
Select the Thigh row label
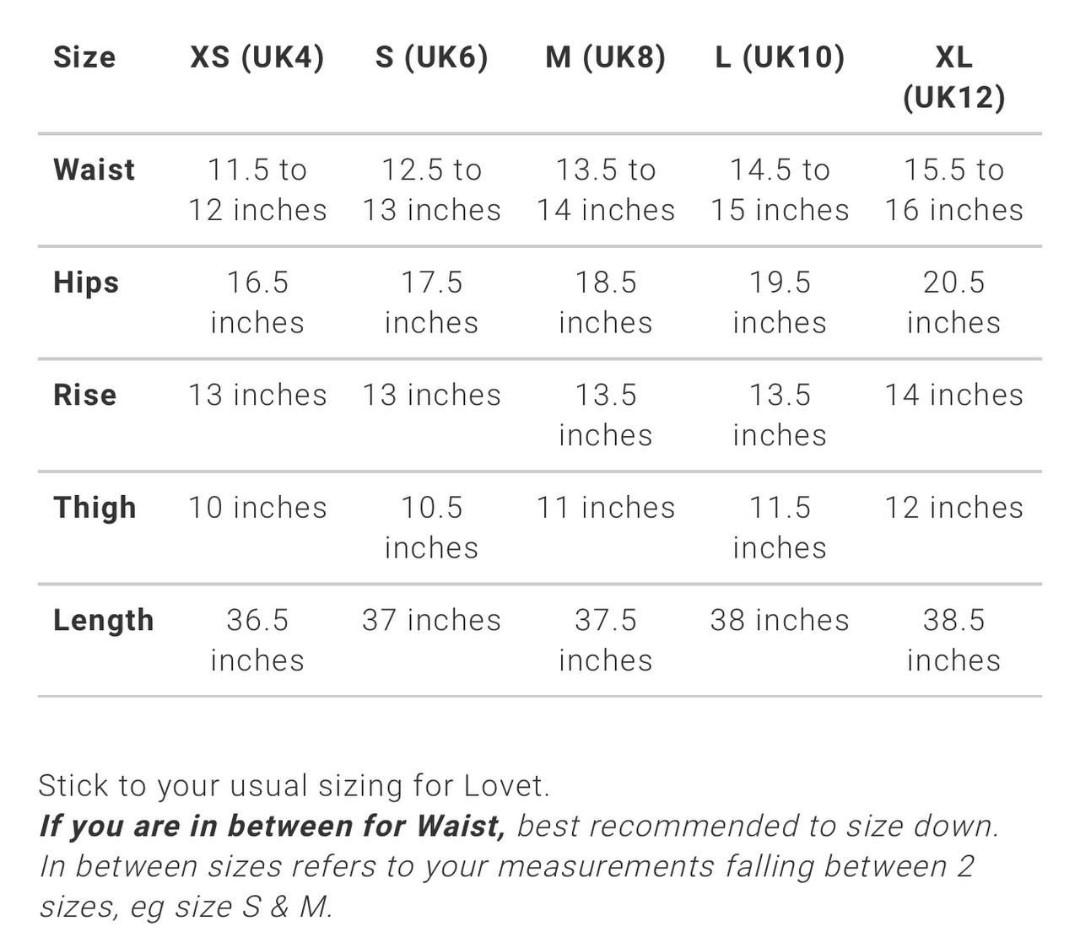(95, 507)
